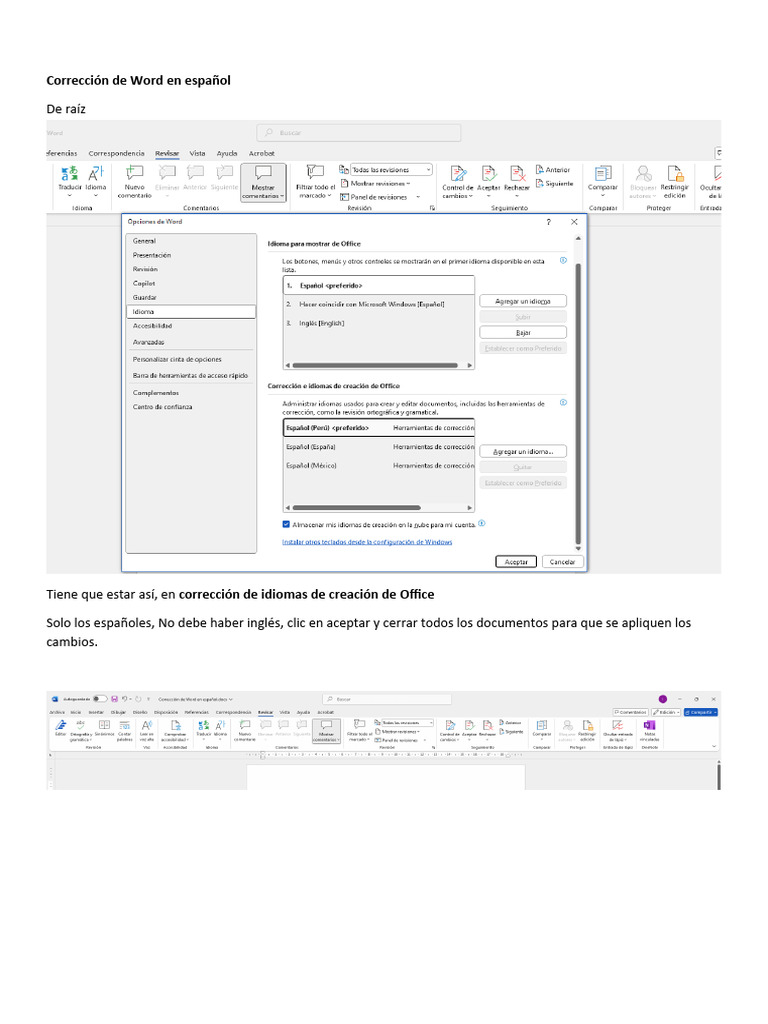Open Notas vinculadas OneNote icon

pos(649,725)
